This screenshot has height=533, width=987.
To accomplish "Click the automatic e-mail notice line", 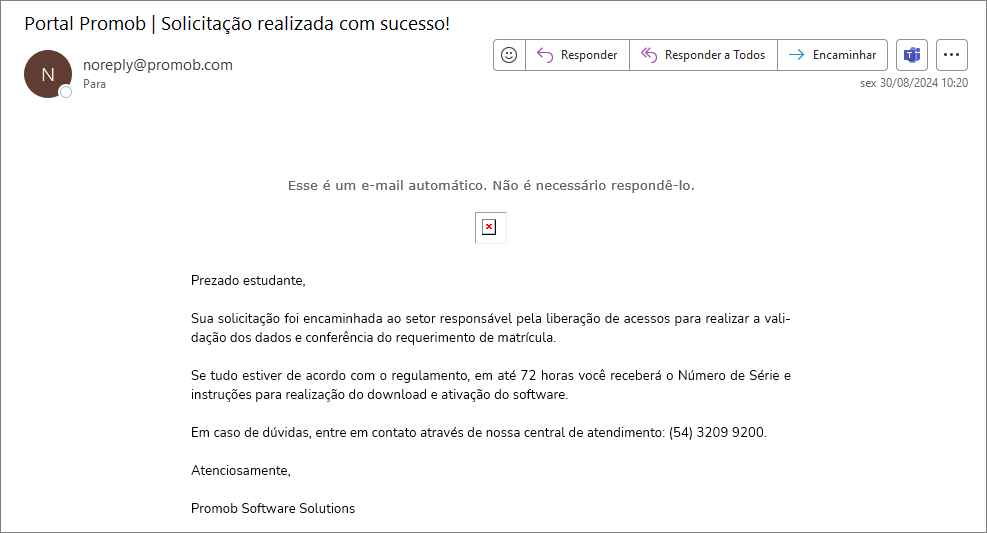I will click(x=491, y=186).
